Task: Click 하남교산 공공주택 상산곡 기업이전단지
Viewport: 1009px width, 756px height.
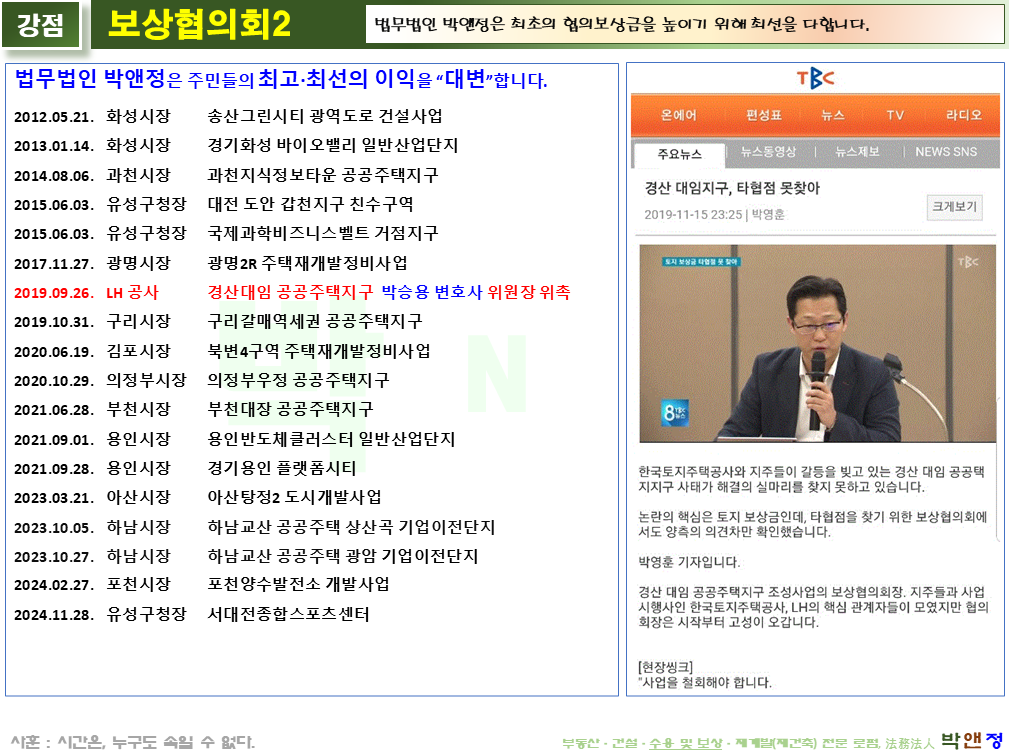Action: point(351,528)
